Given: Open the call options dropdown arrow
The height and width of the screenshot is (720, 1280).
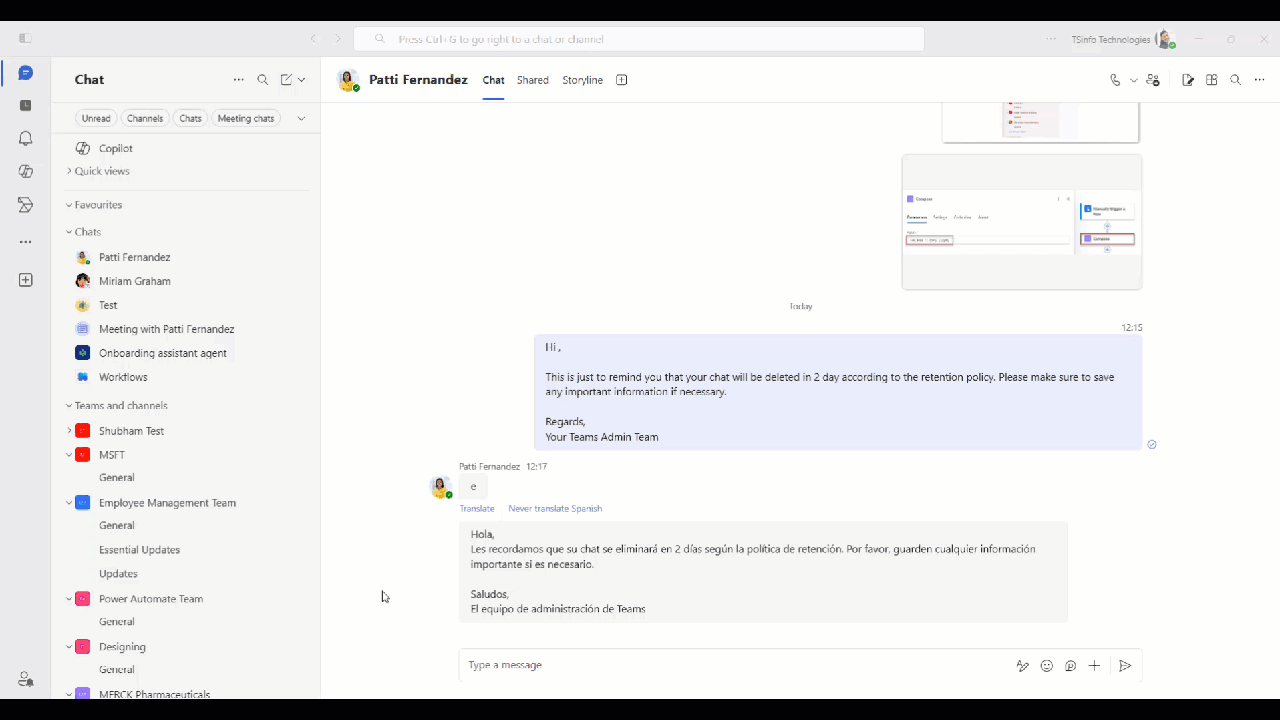Looking at the screenshot, I should pos(1133,80).
